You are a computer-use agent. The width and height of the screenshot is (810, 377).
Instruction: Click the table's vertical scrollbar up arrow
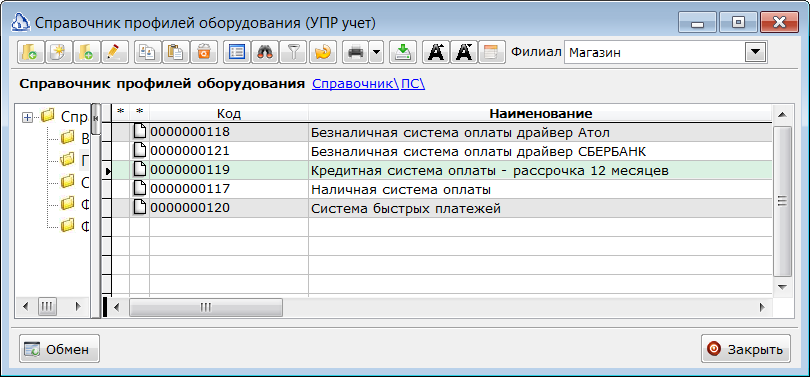pos(782,114)
